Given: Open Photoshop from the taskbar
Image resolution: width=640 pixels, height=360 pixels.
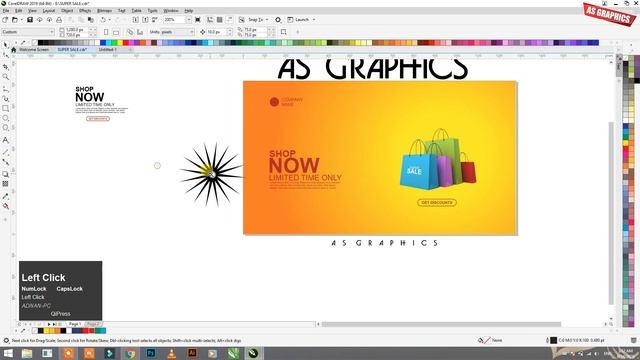Looking at the screenshot, I should pyautogui.click(x=151, y=353).
